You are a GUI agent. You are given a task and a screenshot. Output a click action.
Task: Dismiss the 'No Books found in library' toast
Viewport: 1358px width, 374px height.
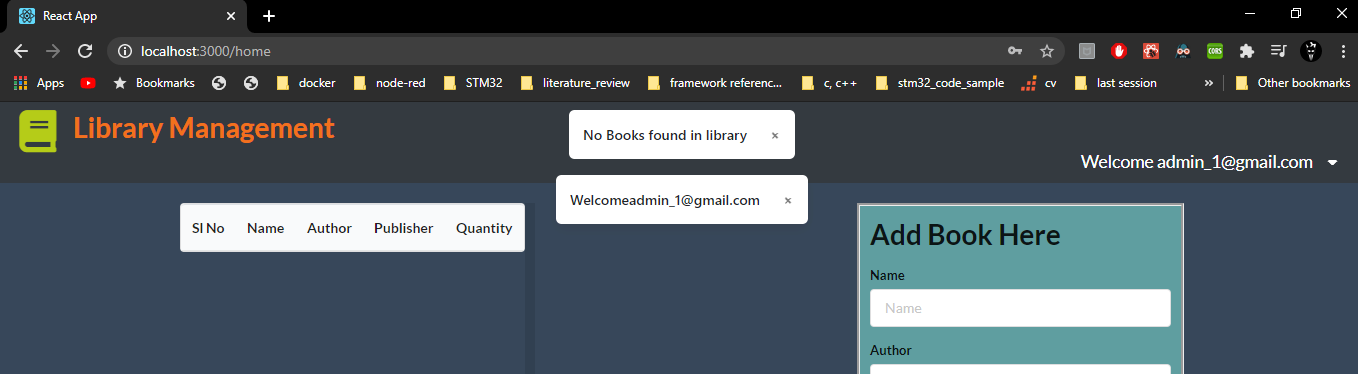[x=775, y=135]
